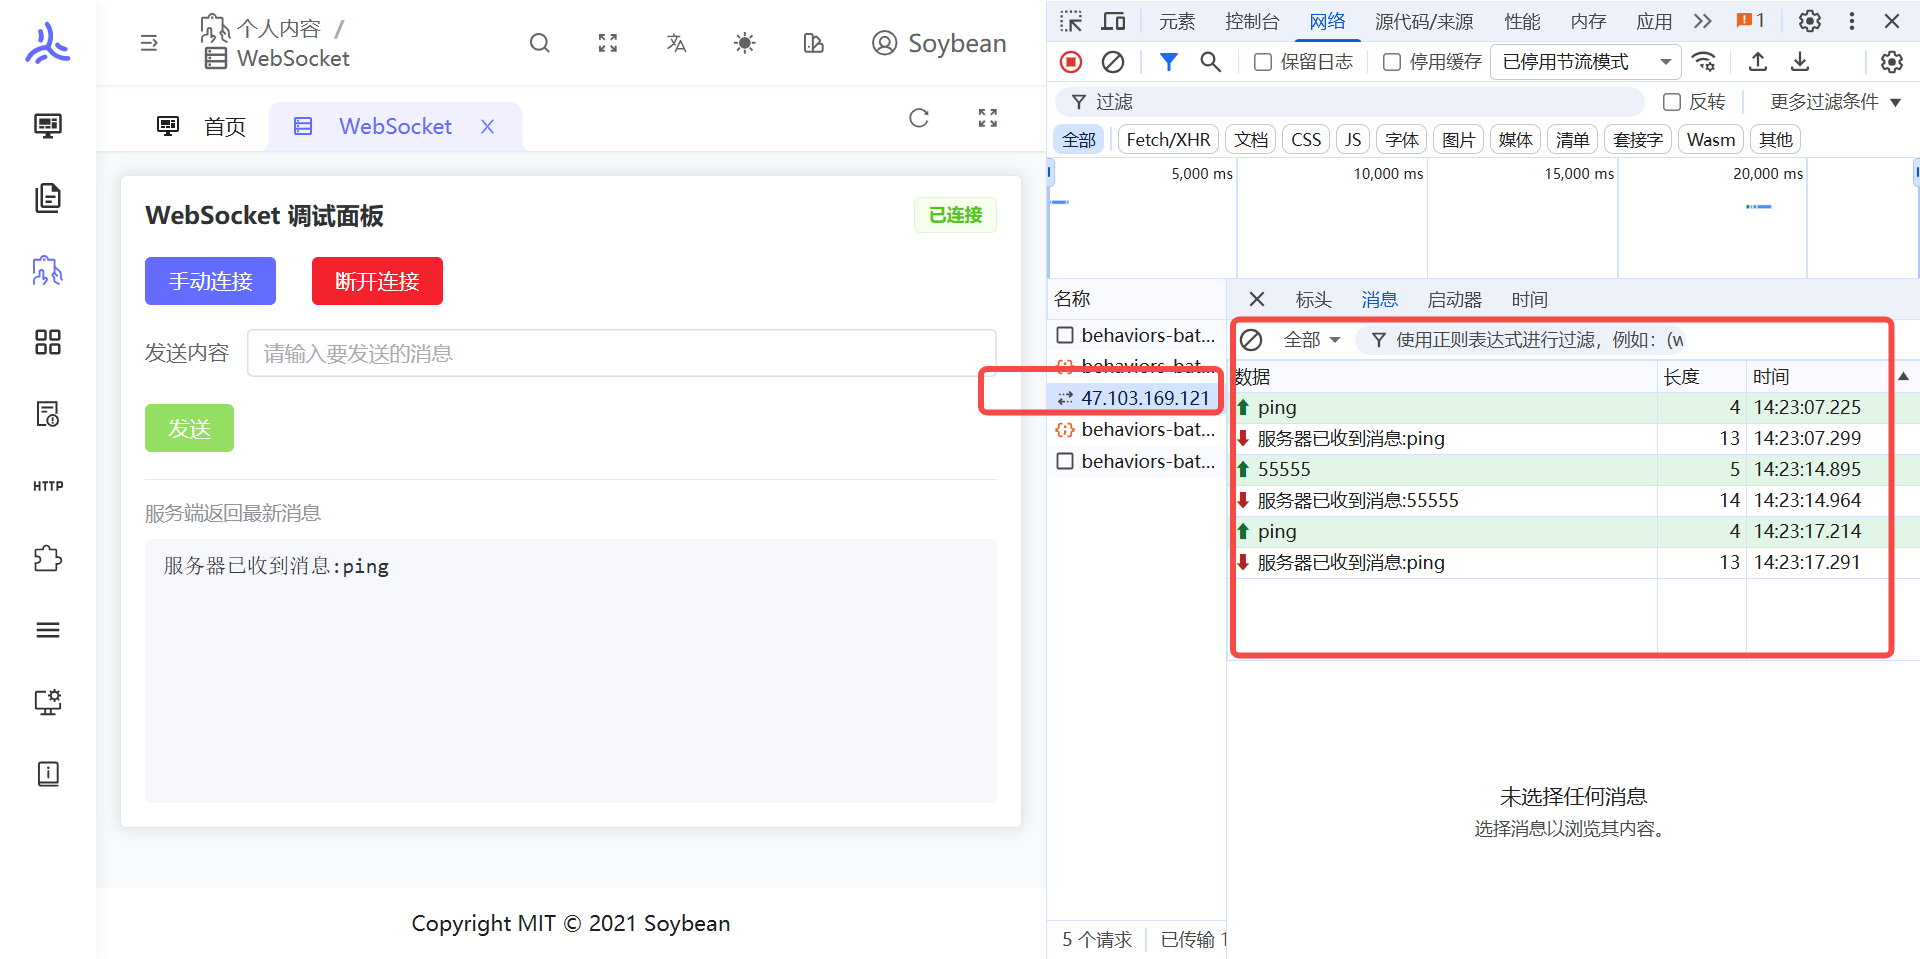Expand the 更多过滤条件 dropdown
This screenshot has width=1920, height=959.
click(1834, 102)
